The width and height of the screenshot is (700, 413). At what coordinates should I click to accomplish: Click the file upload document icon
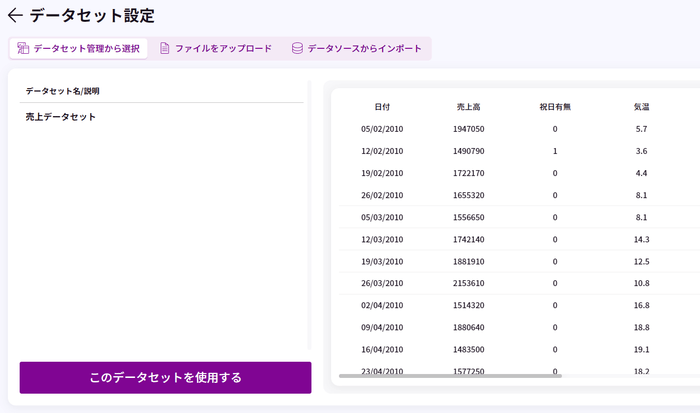pyautogui.click(x=165, y=48)
